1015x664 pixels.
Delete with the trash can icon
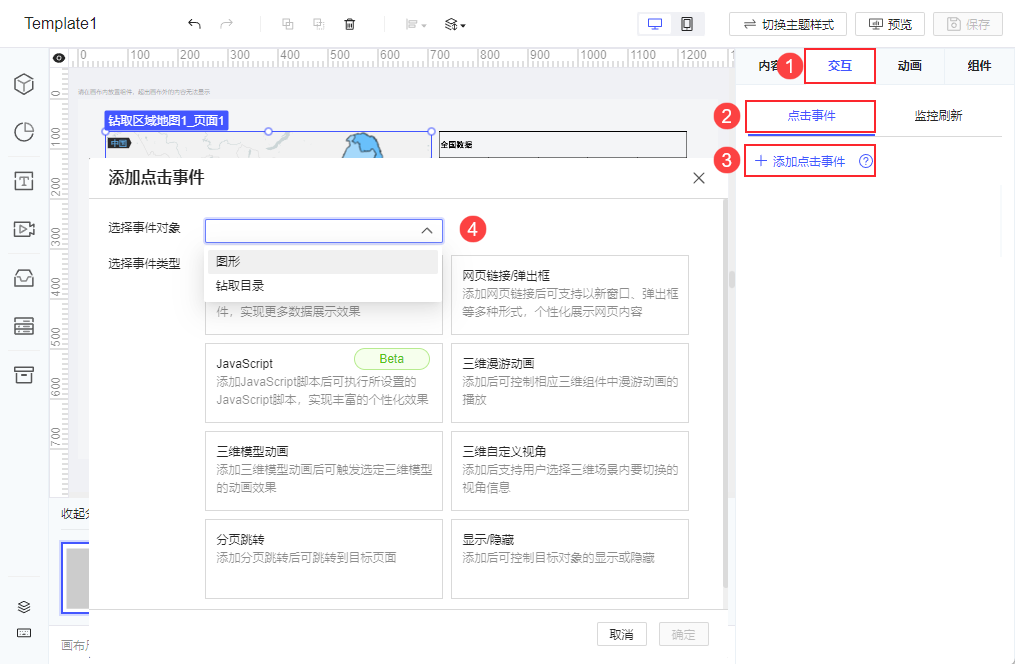[350, 24]
